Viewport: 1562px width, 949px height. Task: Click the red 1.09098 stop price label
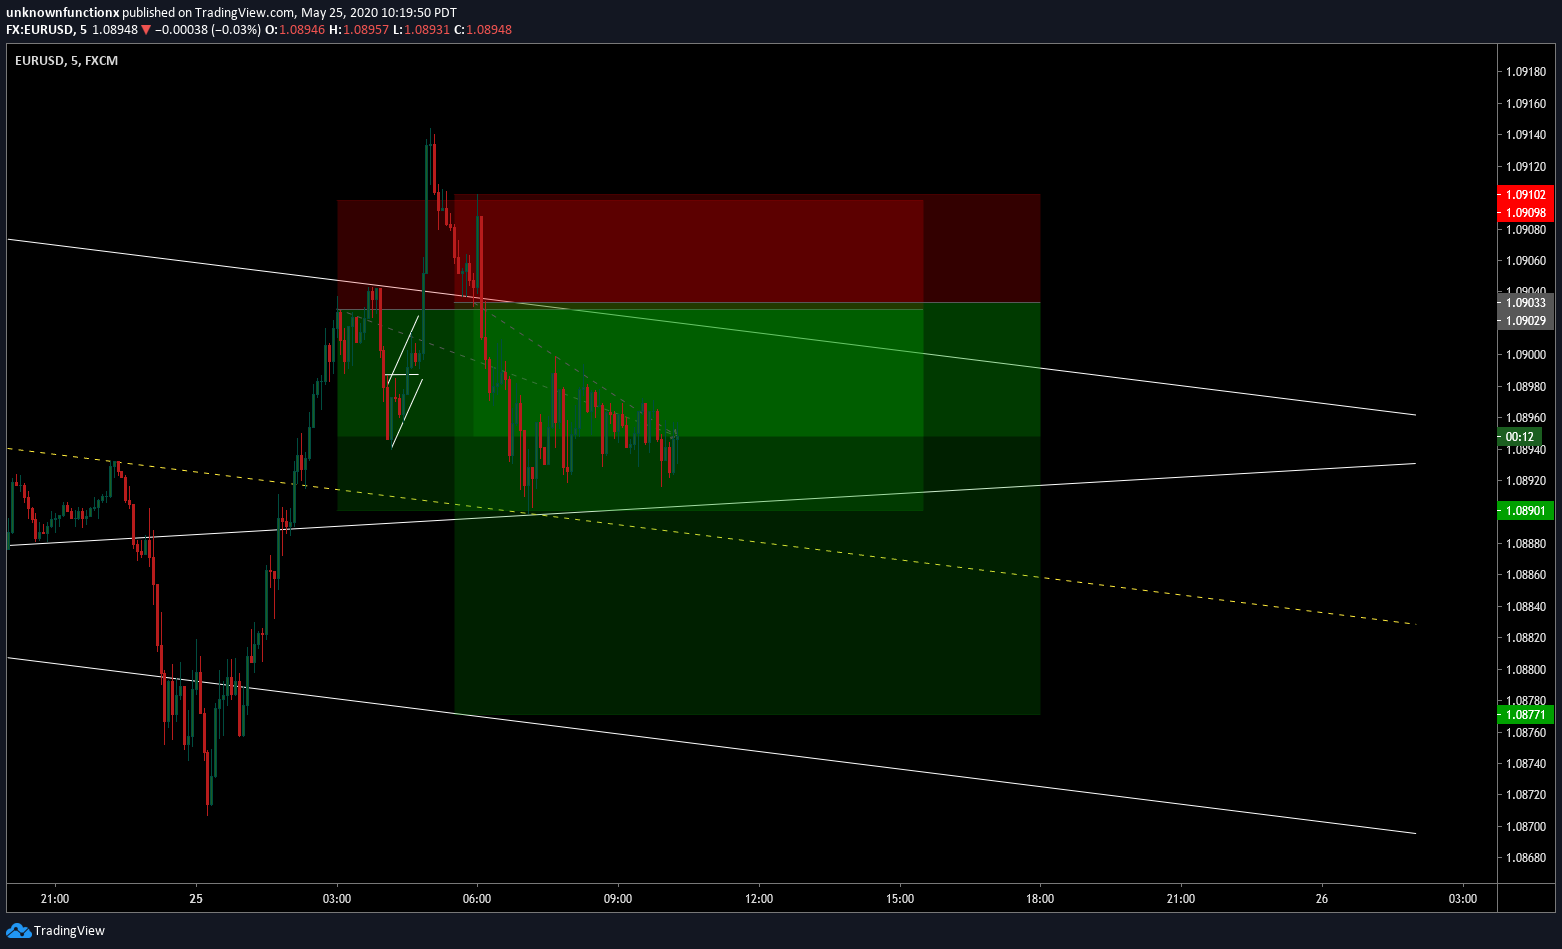coord(1525,212)
